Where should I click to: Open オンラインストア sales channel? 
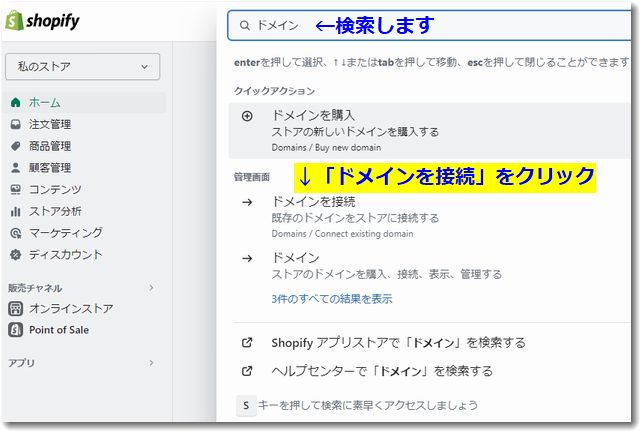71,309
